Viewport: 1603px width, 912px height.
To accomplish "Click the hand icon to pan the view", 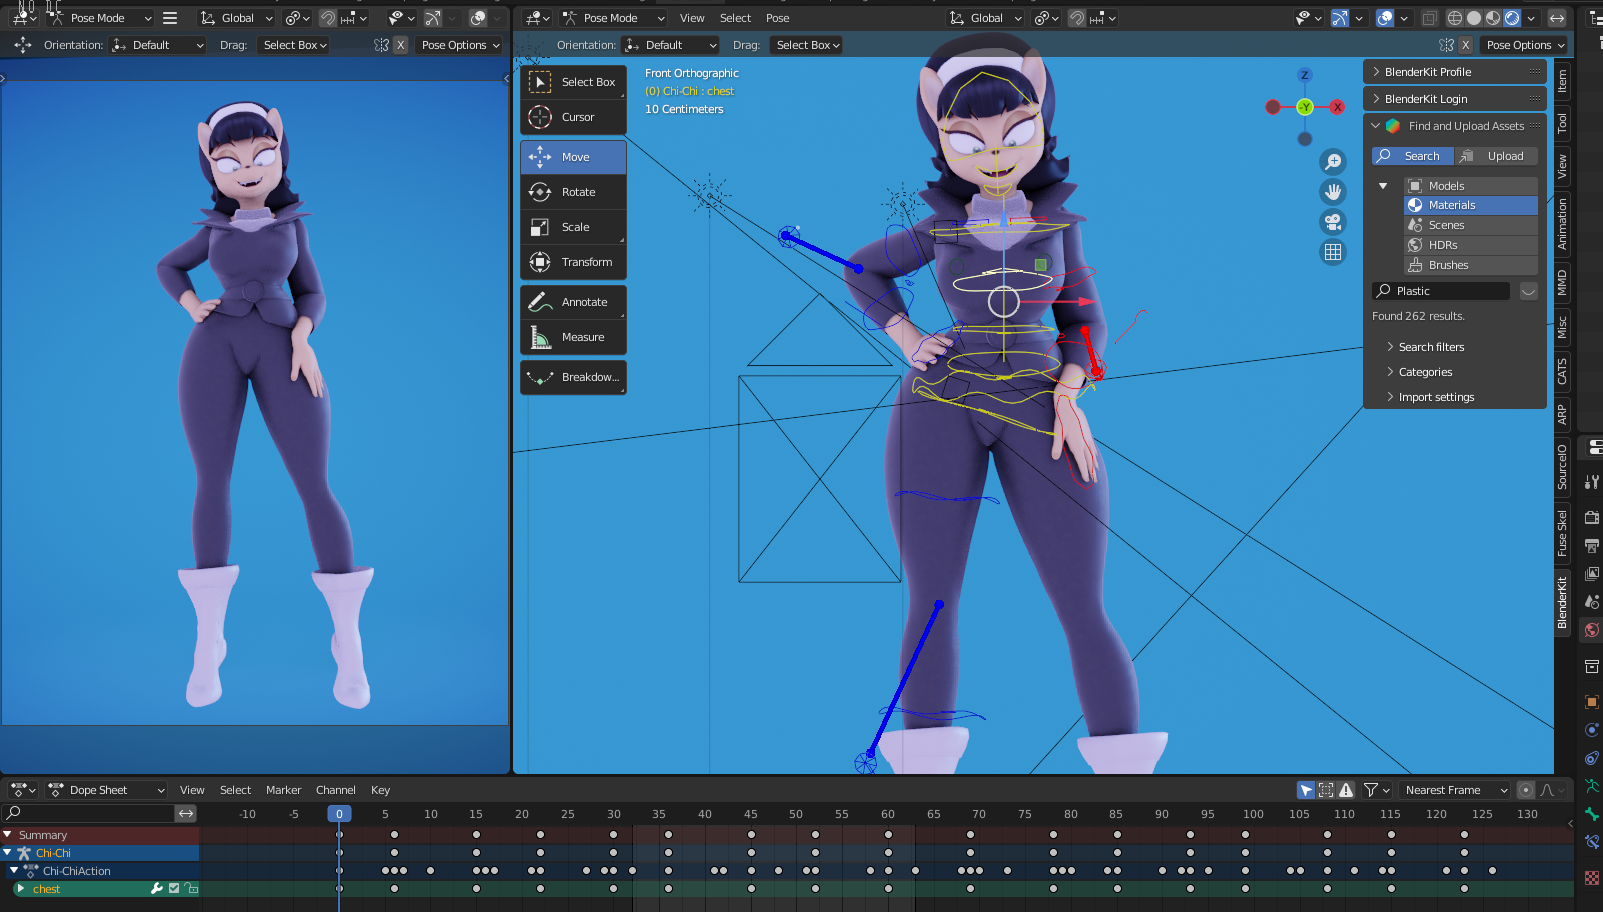I will (1333, 192).
